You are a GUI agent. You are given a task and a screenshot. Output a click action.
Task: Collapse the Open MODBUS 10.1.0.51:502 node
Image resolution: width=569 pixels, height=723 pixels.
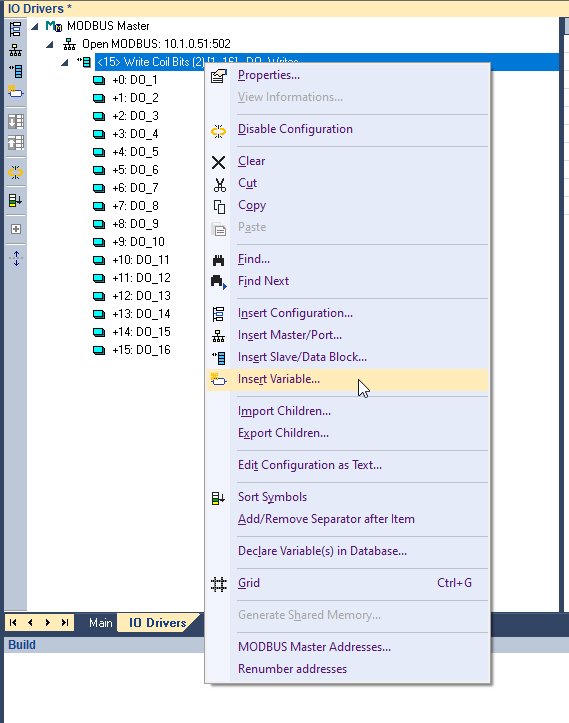click(x=50, y=45)
